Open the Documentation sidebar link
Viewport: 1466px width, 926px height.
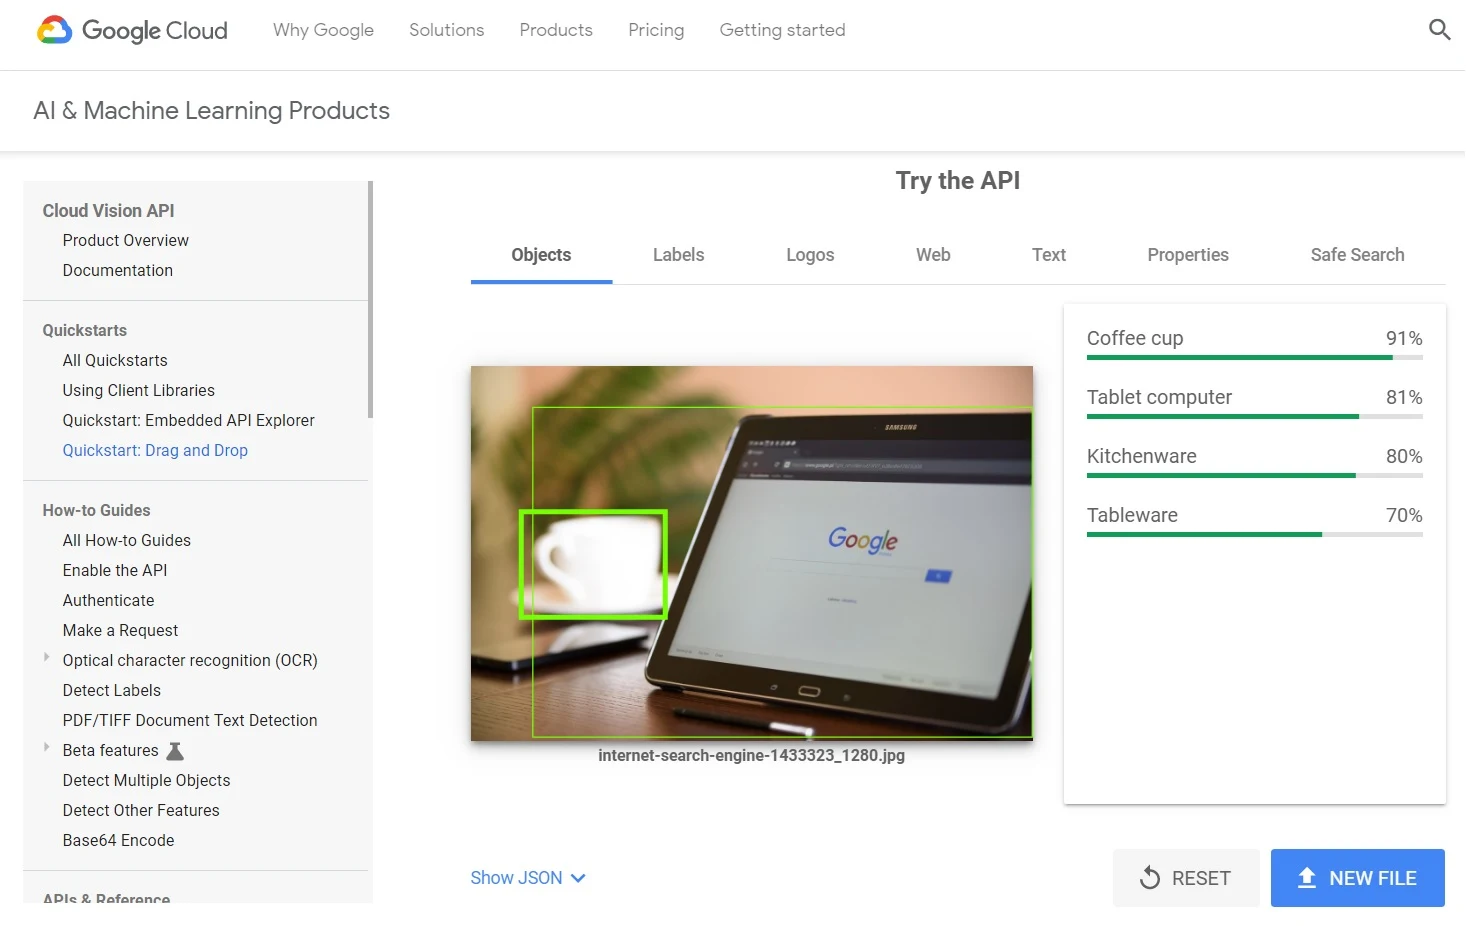click(117, 270)
